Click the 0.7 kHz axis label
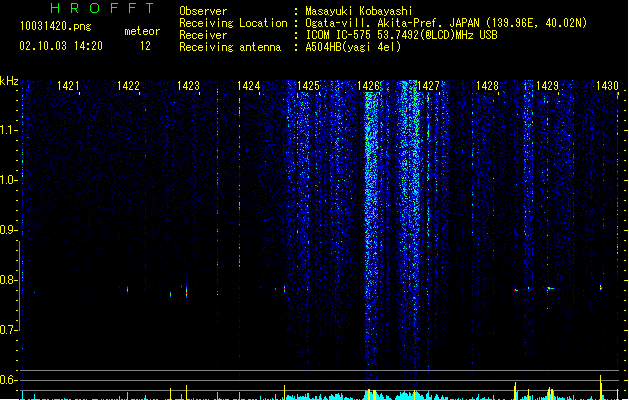 [8, 330]
